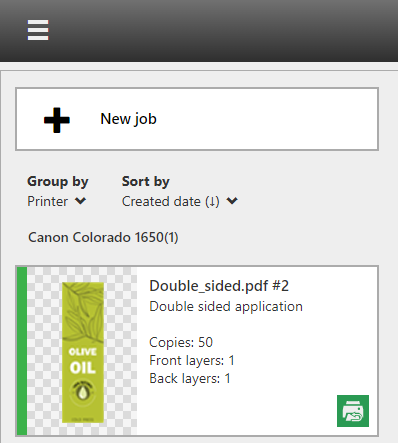Click the Group by label
The width and height of the screenshot is (398, 443).
[58, 182]
